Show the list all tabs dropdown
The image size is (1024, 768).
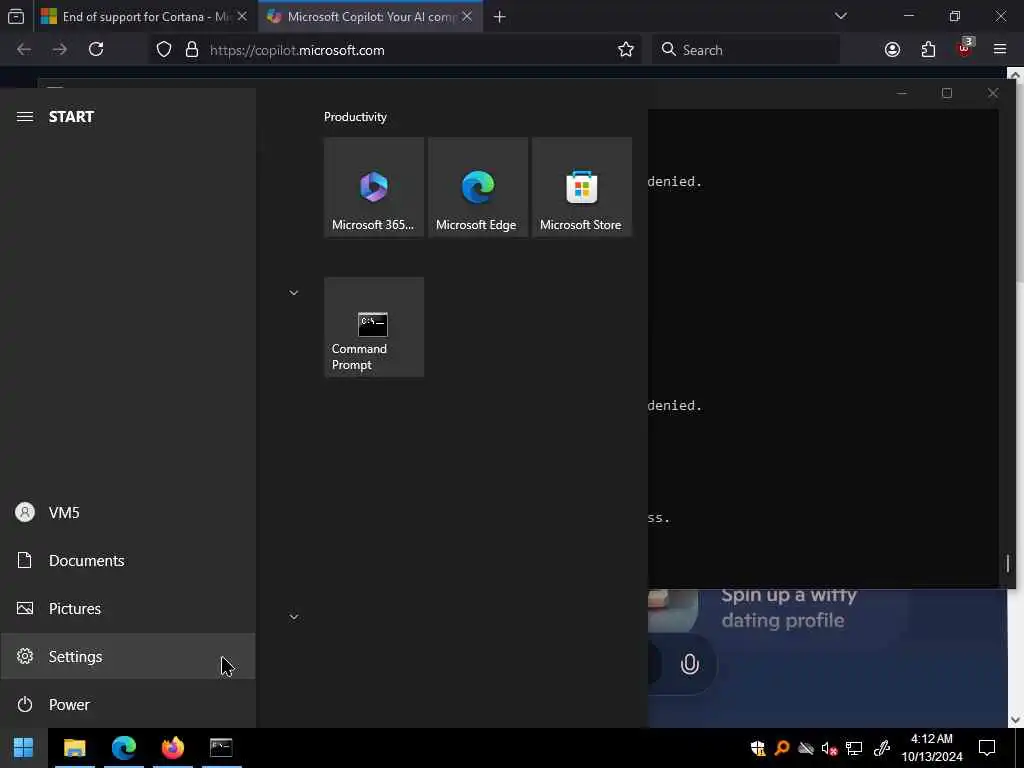pyautogui.click(x=841, y=16)
